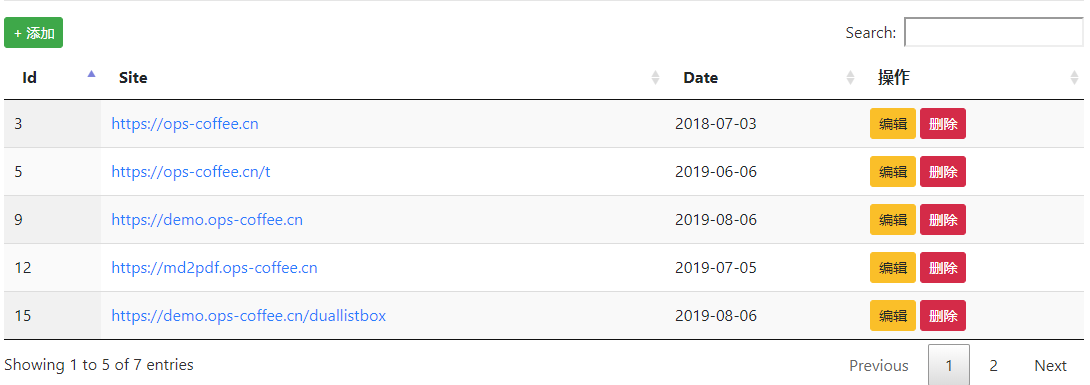Edit the row with Id 3

pos(893,124)
